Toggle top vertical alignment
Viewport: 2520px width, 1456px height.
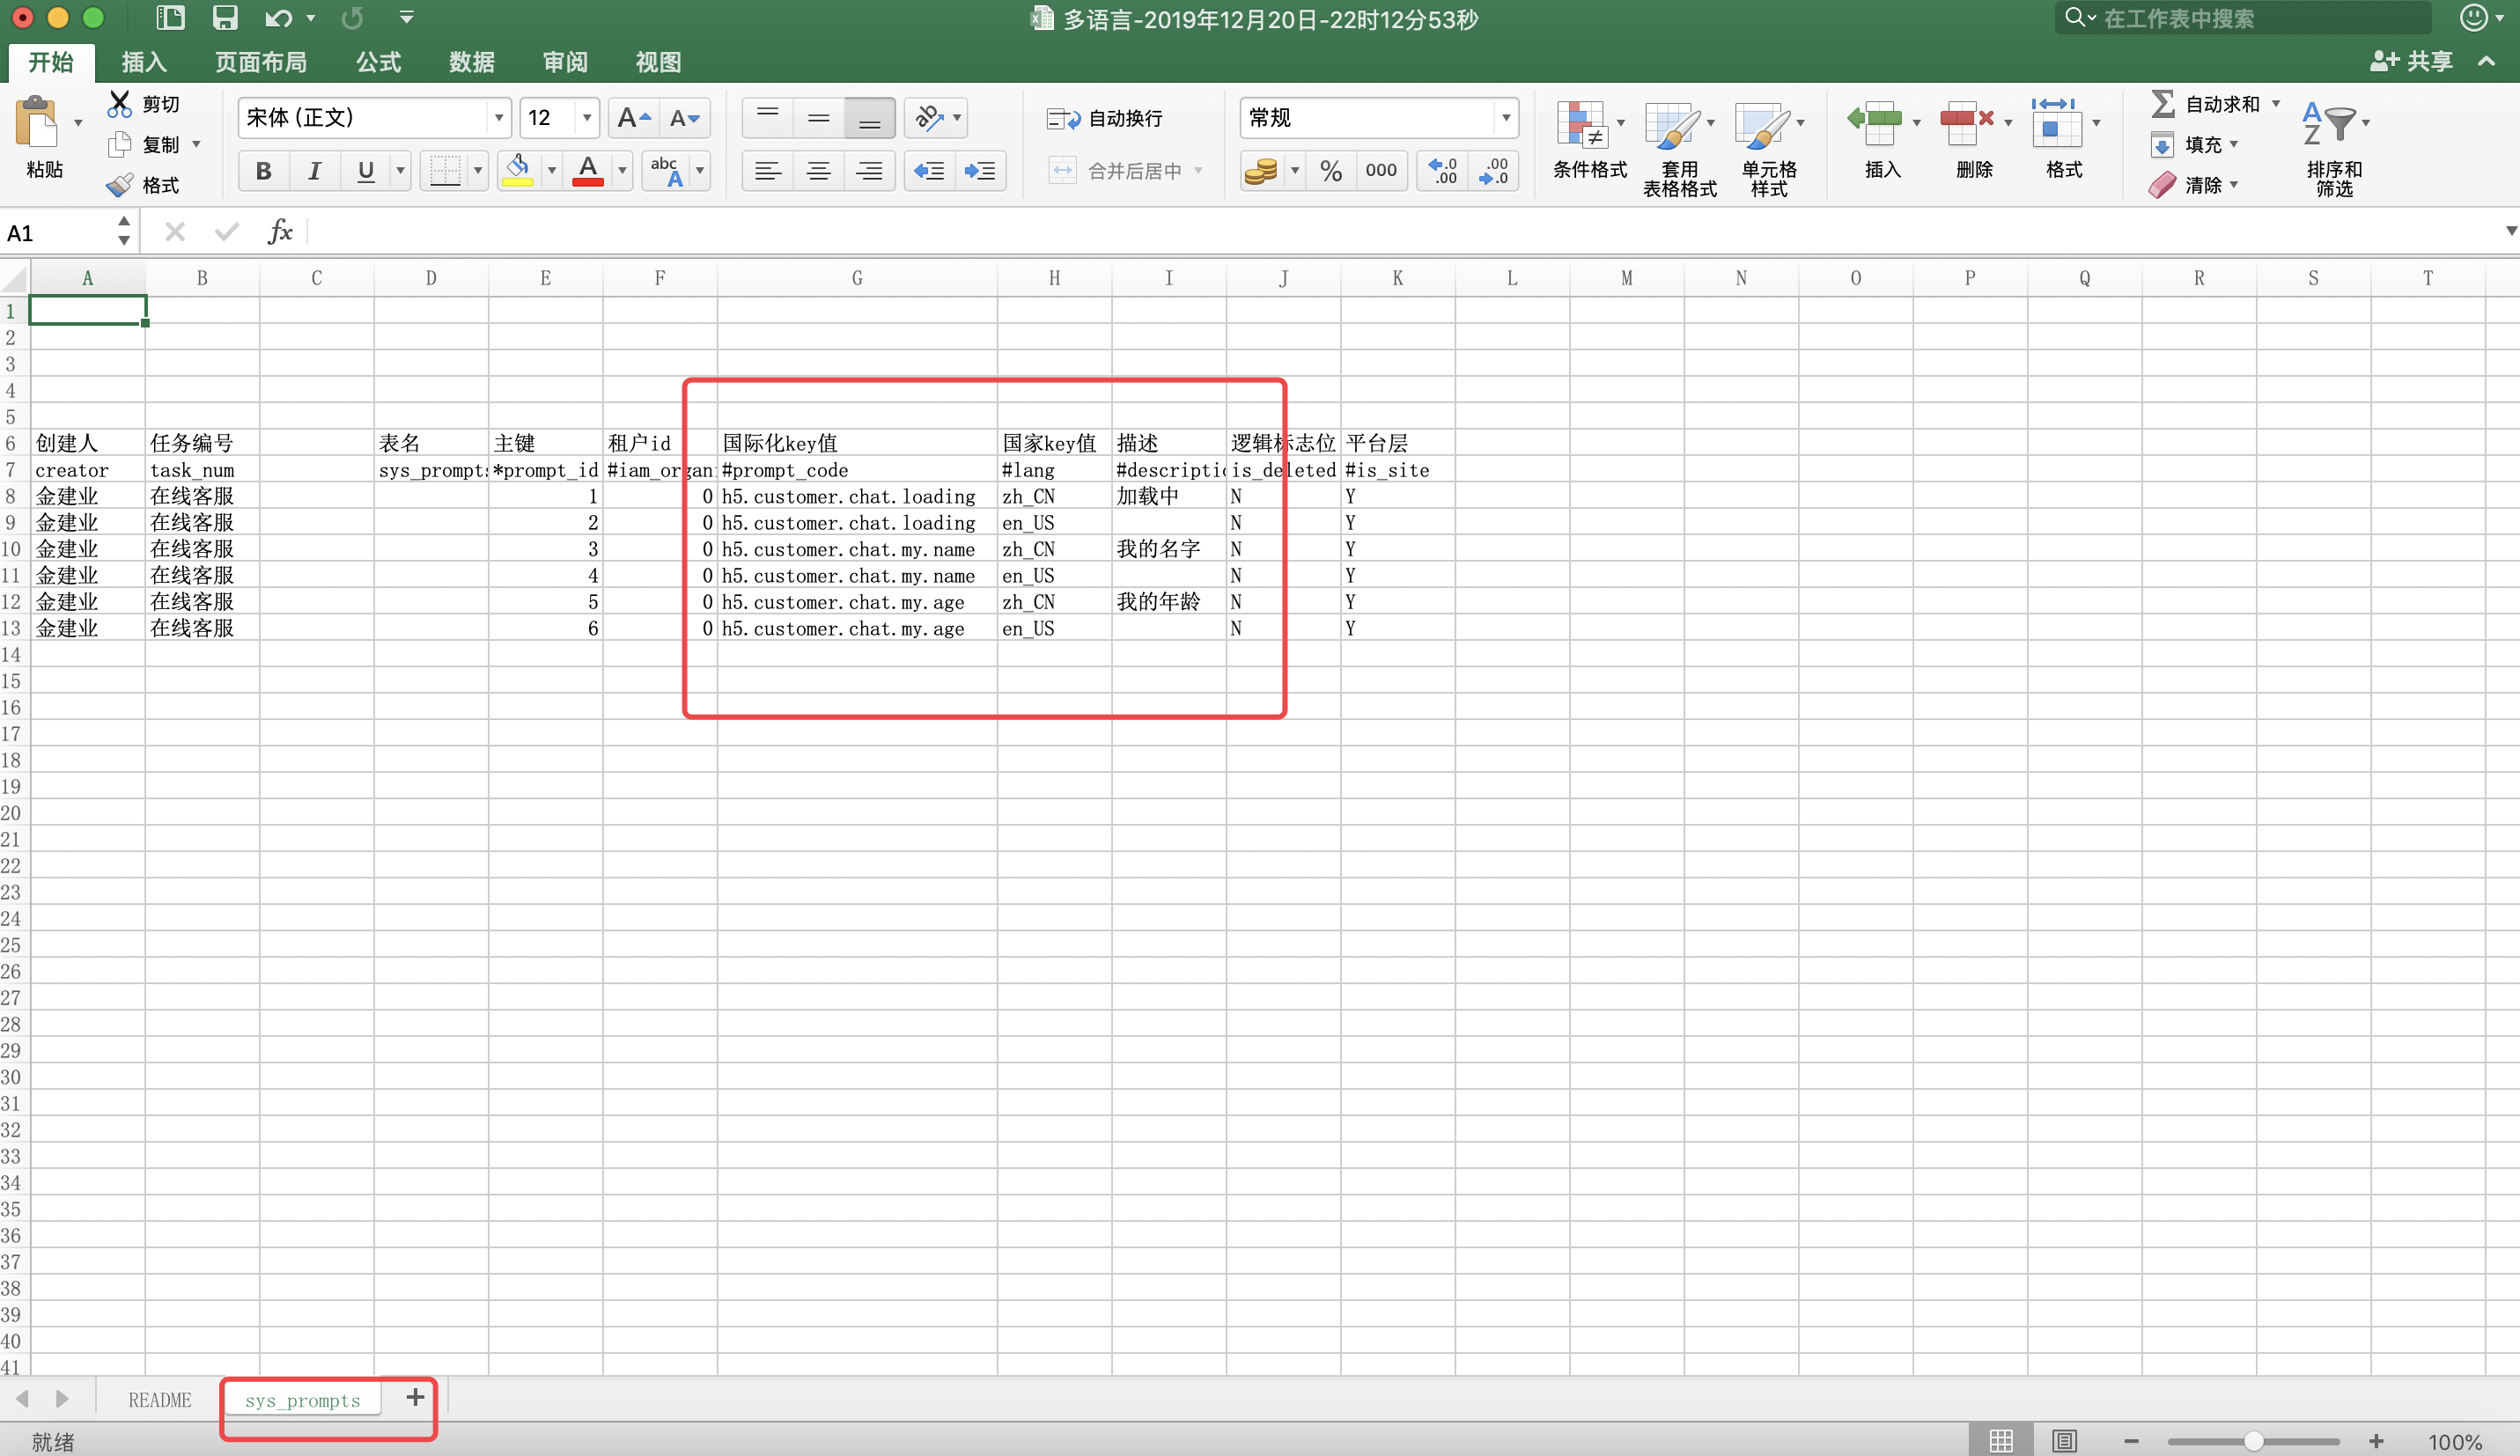click(x=767, y=118)
